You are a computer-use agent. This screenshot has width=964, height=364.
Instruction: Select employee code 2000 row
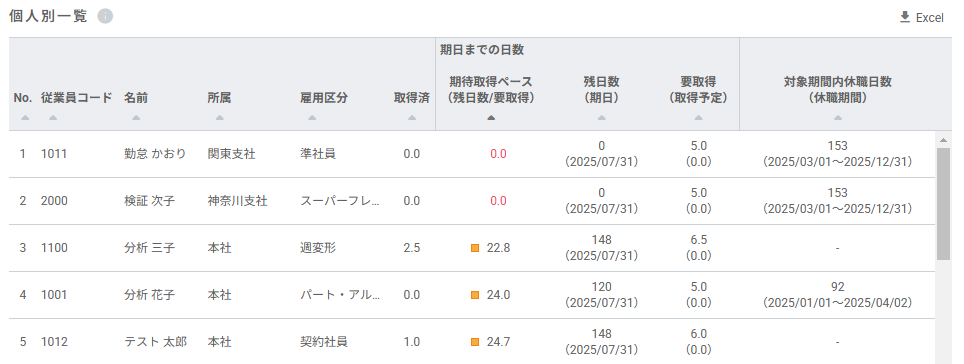(x=472, y=201)
